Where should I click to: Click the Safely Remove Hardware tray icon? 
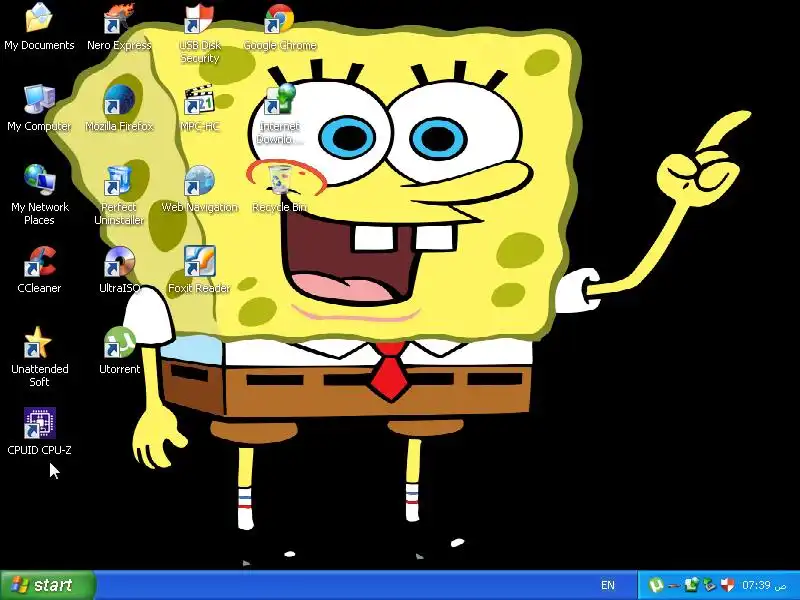pyautogui.click(x=709, y=585)
